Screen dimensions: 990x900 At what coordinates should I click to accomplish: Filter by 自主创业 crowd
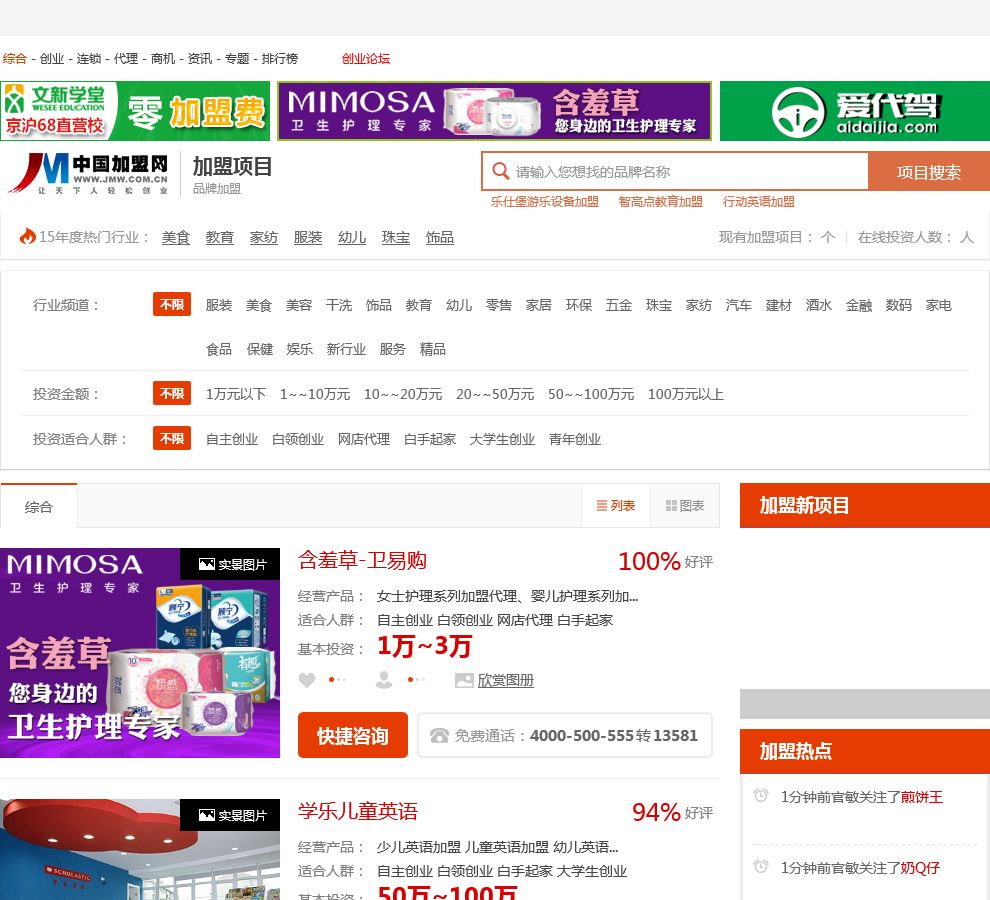click(232, 439)
